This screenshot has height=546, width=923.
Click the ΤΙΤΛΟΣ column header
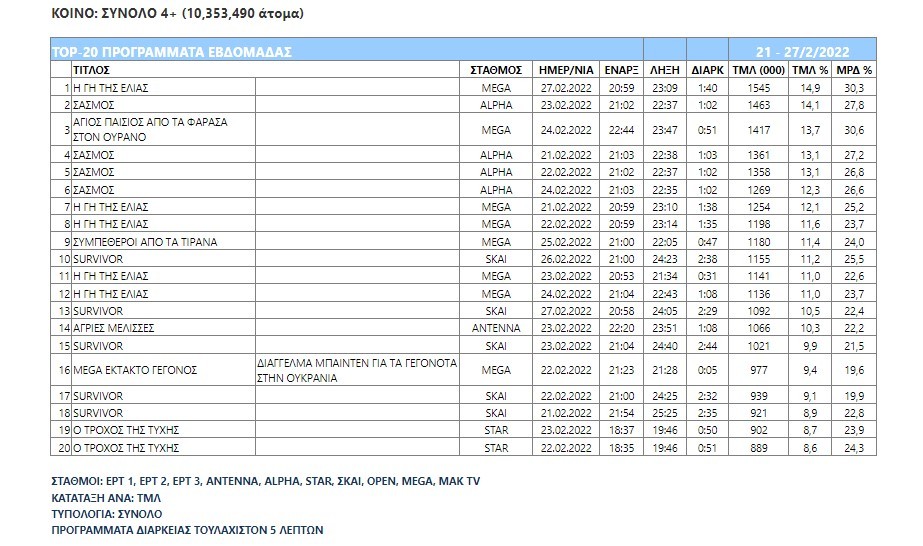tap(91, 70)
